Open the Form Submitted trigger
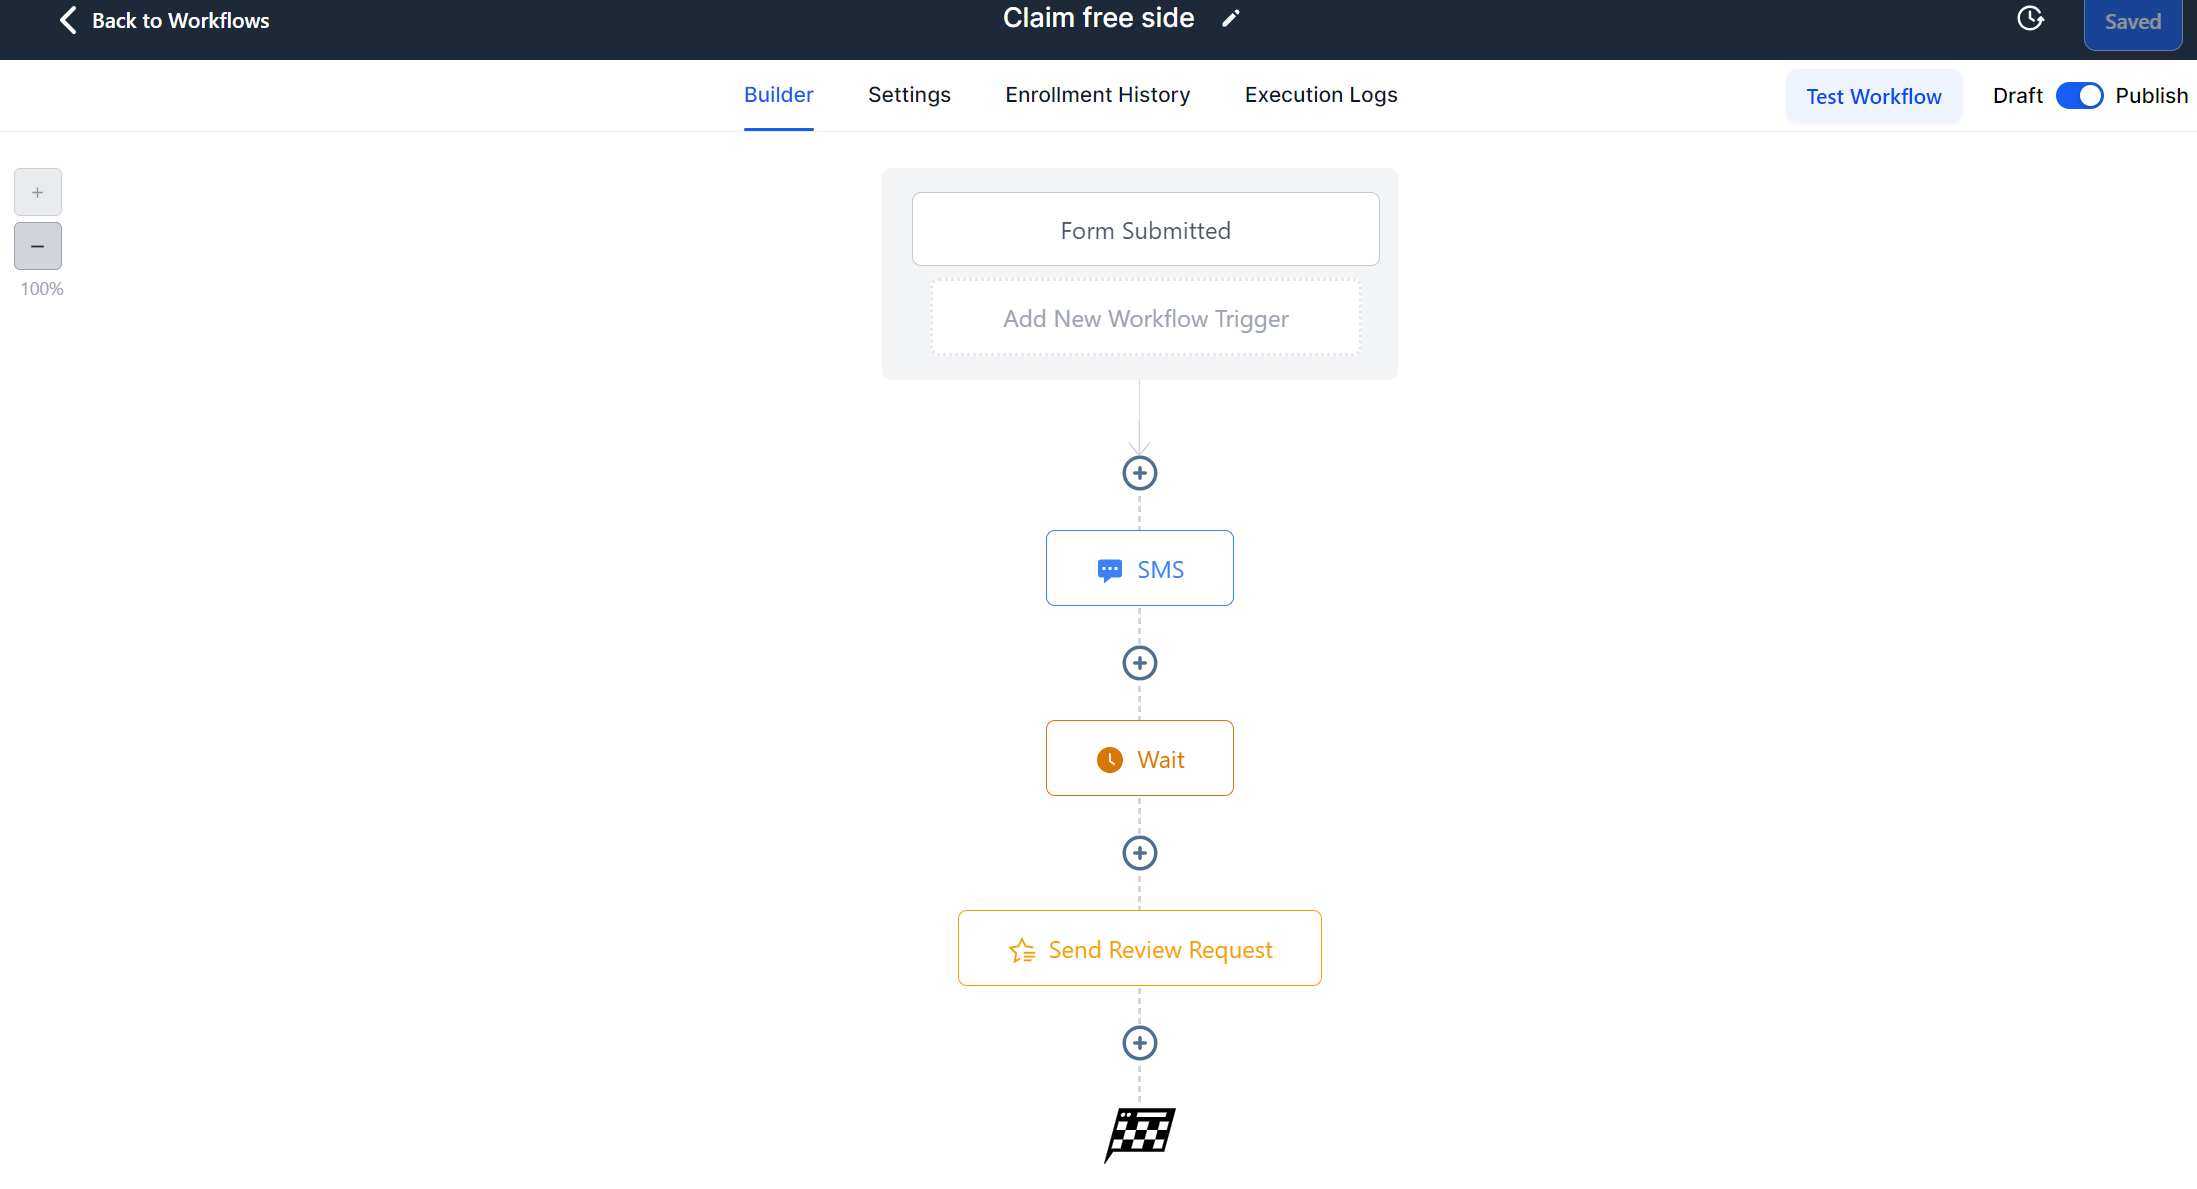Image resolution: width=2197 pixels, height=1189 pixels. point(1146,230)
